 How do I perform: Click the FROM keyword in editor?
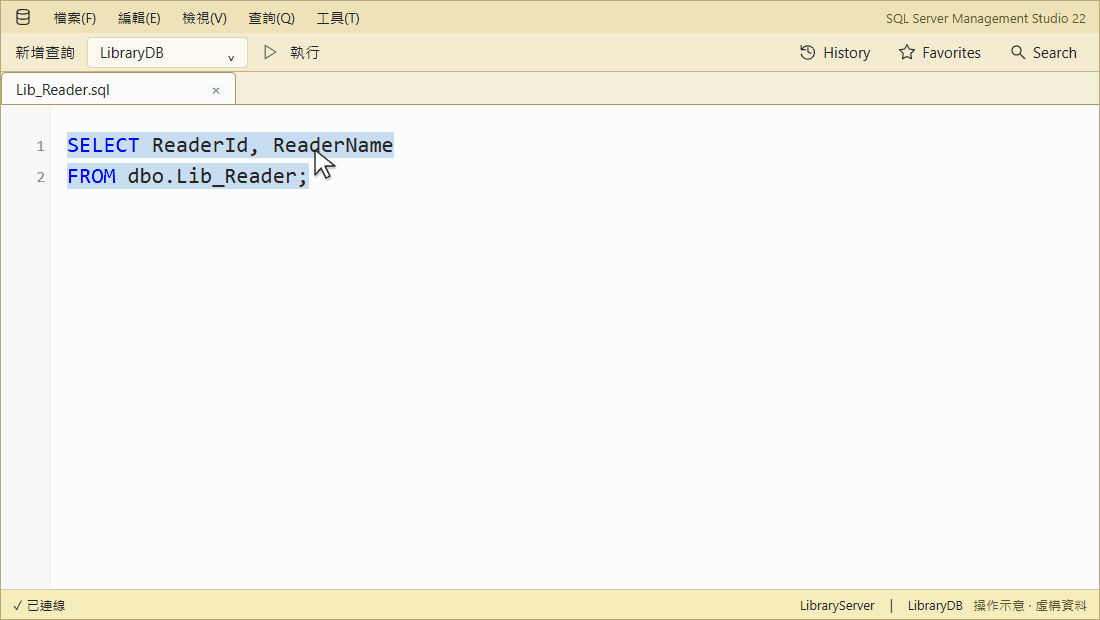click(91, 176)
